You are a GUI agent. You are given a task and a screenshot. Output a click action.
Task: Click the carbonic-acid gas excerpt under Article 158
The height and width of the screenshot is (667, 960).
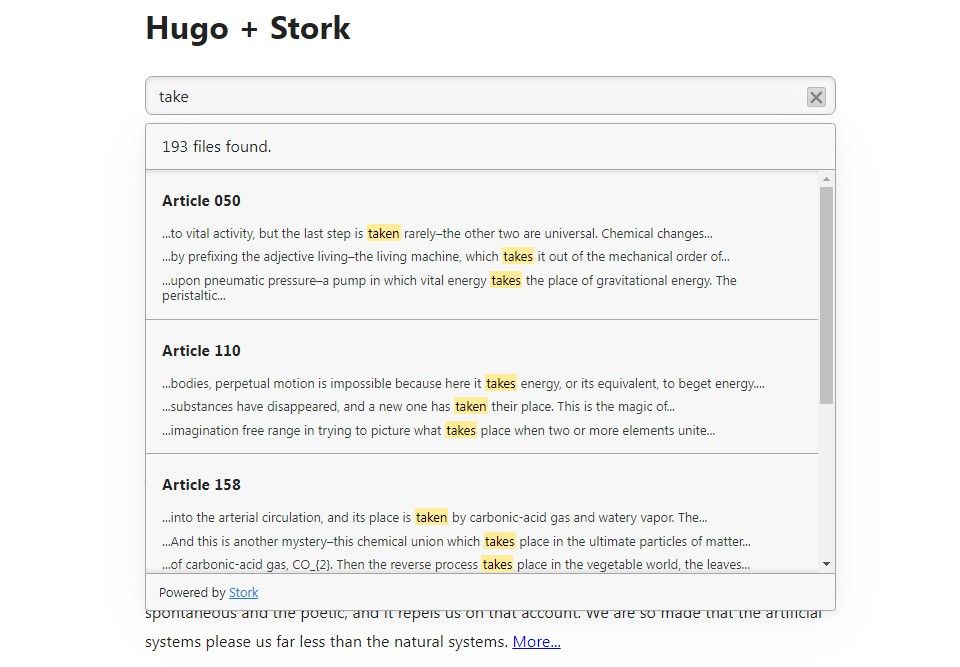tap(450, 564)
